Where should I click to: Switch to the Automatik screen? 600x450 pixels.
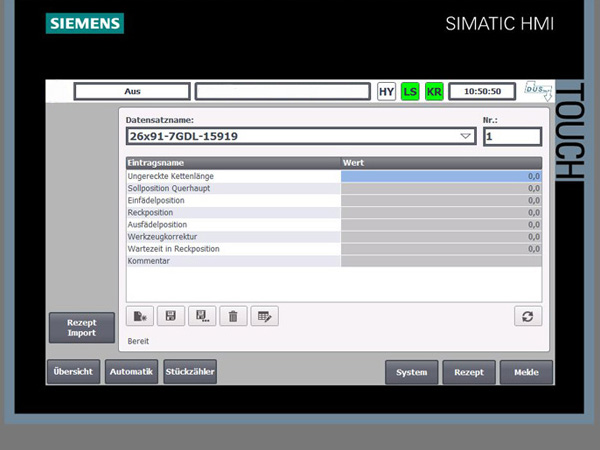[x=131, y=372]
